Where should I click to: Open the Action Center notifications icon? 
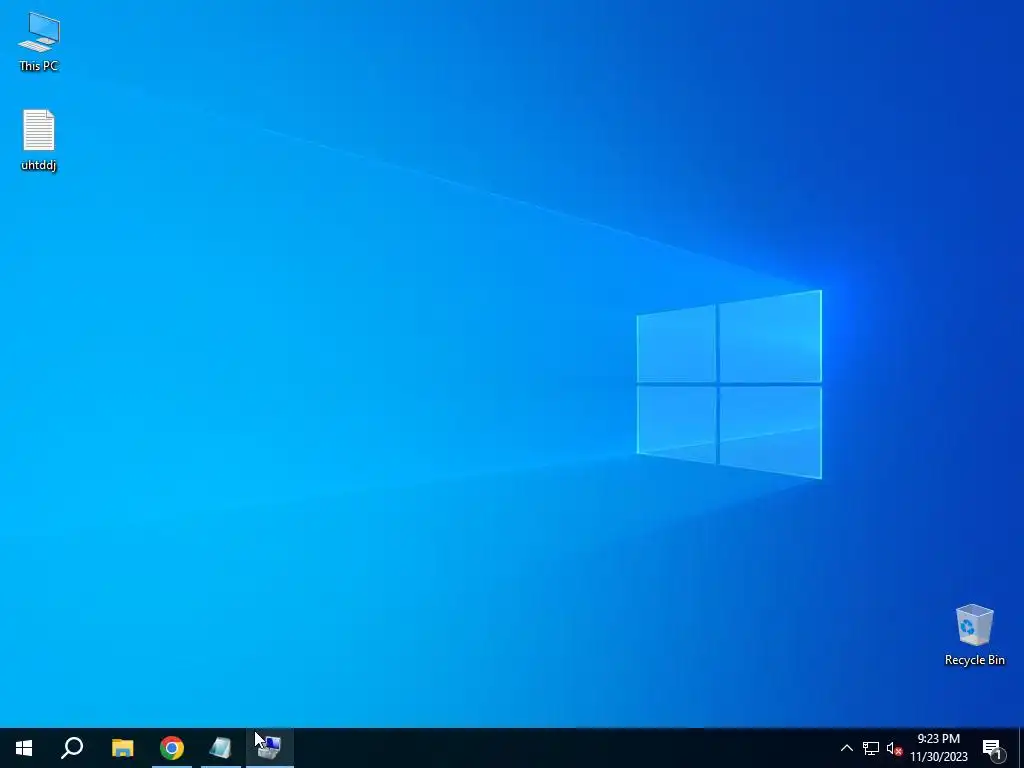[x=993, y=748]
